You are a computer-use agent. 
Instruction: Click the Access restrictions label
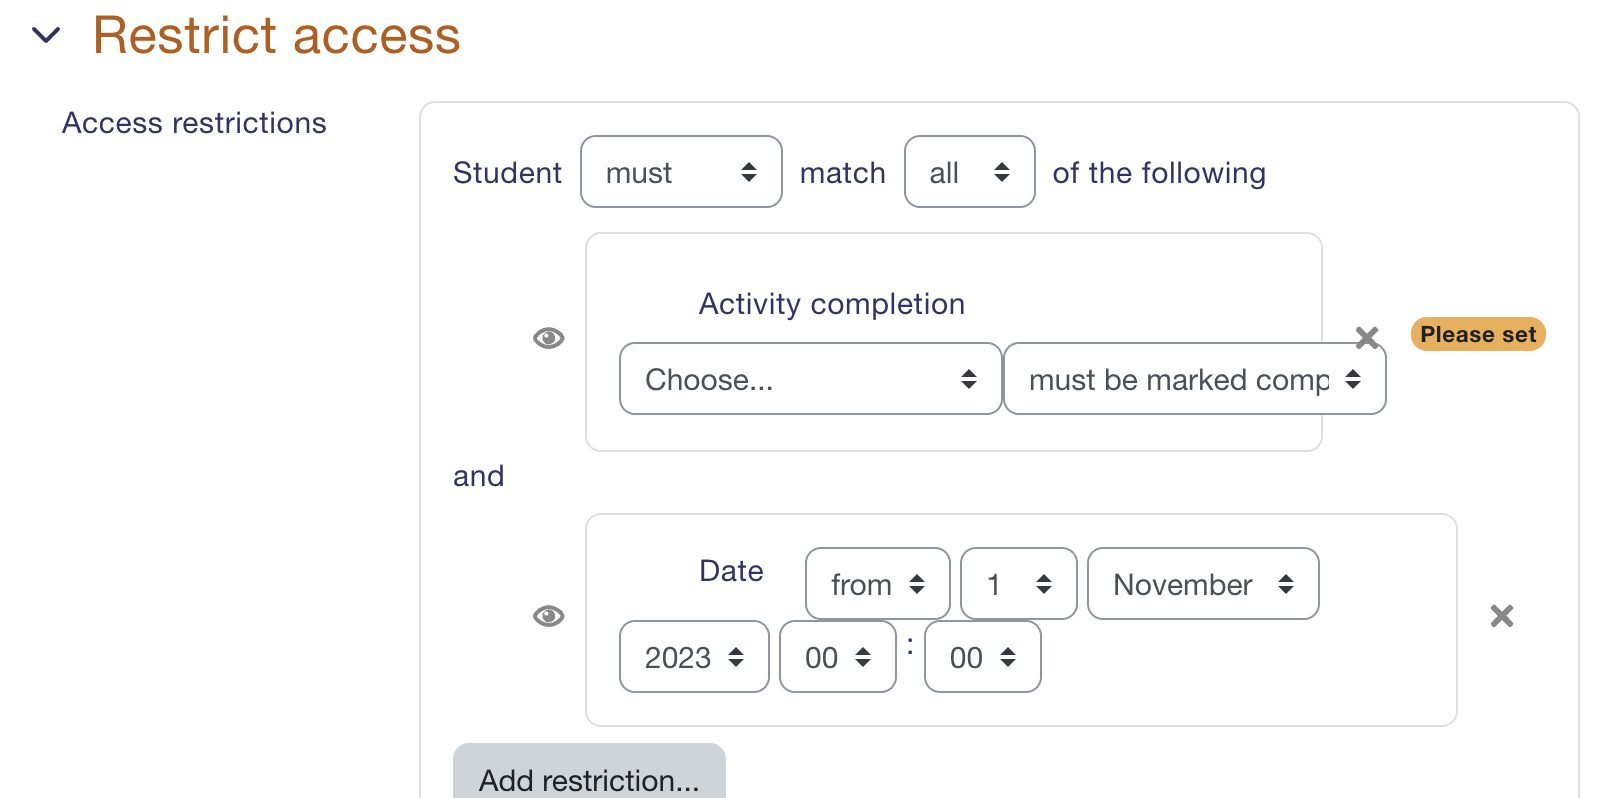coord(194,123)
